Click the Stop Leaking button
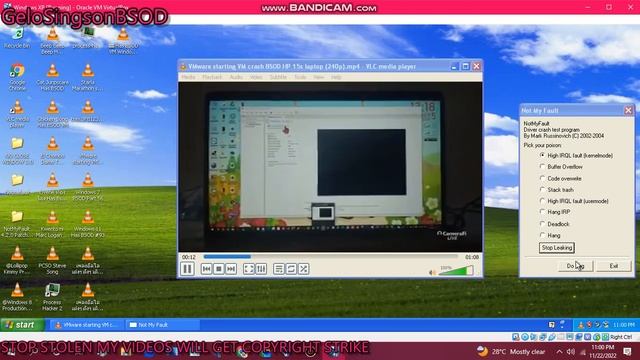Image resolution: width=640 pixels, height=360 pixels. pyautogui.click(x=557, y=248)
